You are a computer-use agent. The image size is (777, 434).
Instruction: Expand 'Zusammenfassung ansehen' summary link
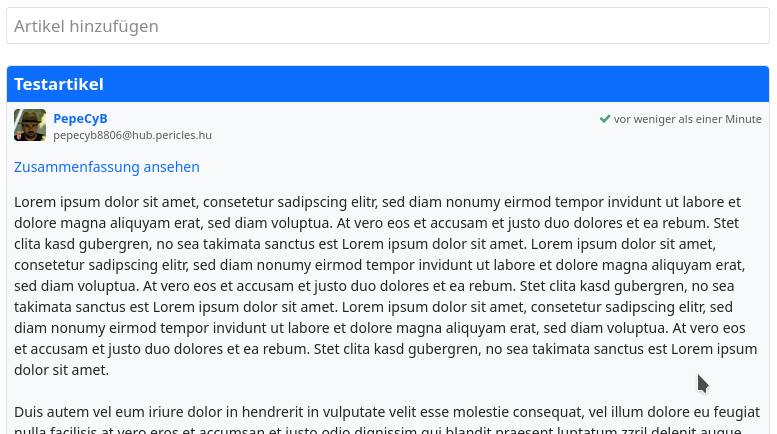tap(107, 167)
